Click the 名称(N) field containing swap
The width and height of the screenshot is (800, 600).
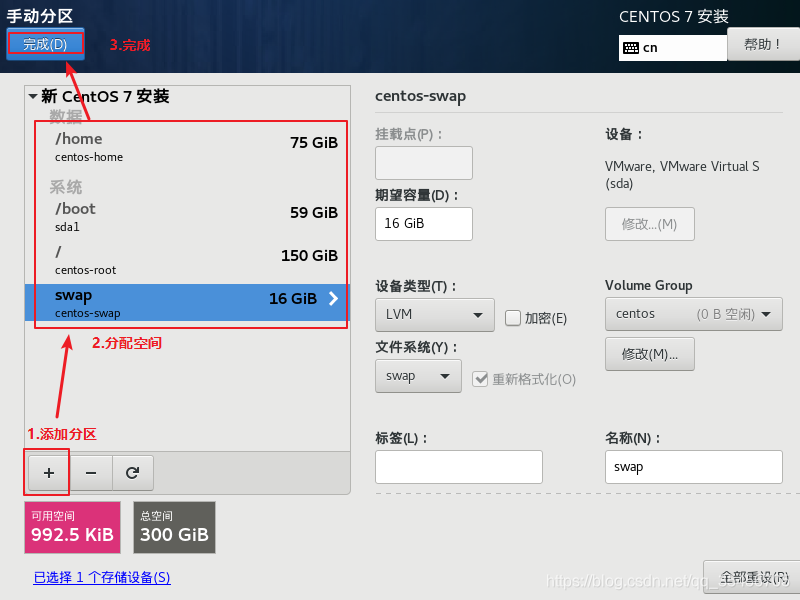click(x=693, y=467)
